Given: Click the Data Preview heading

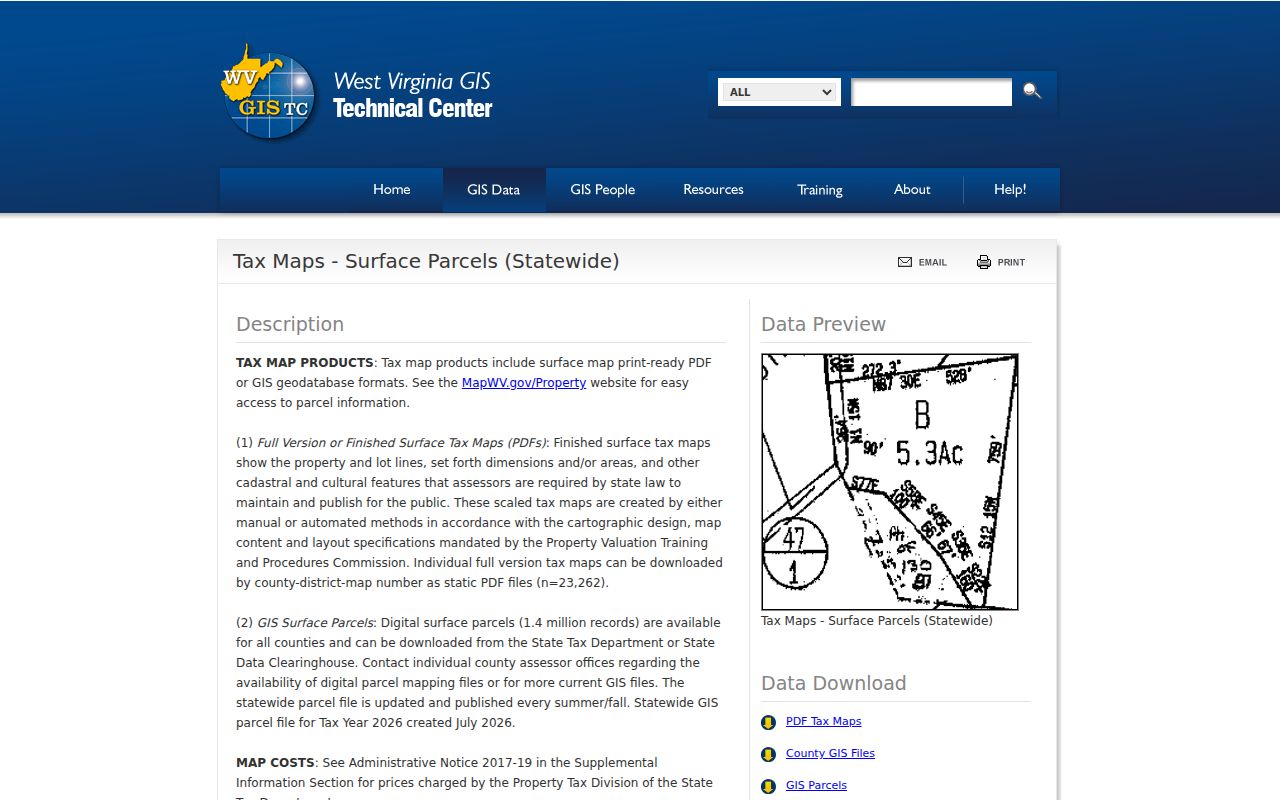Looking at the screenshot, I should pos(823,324).
